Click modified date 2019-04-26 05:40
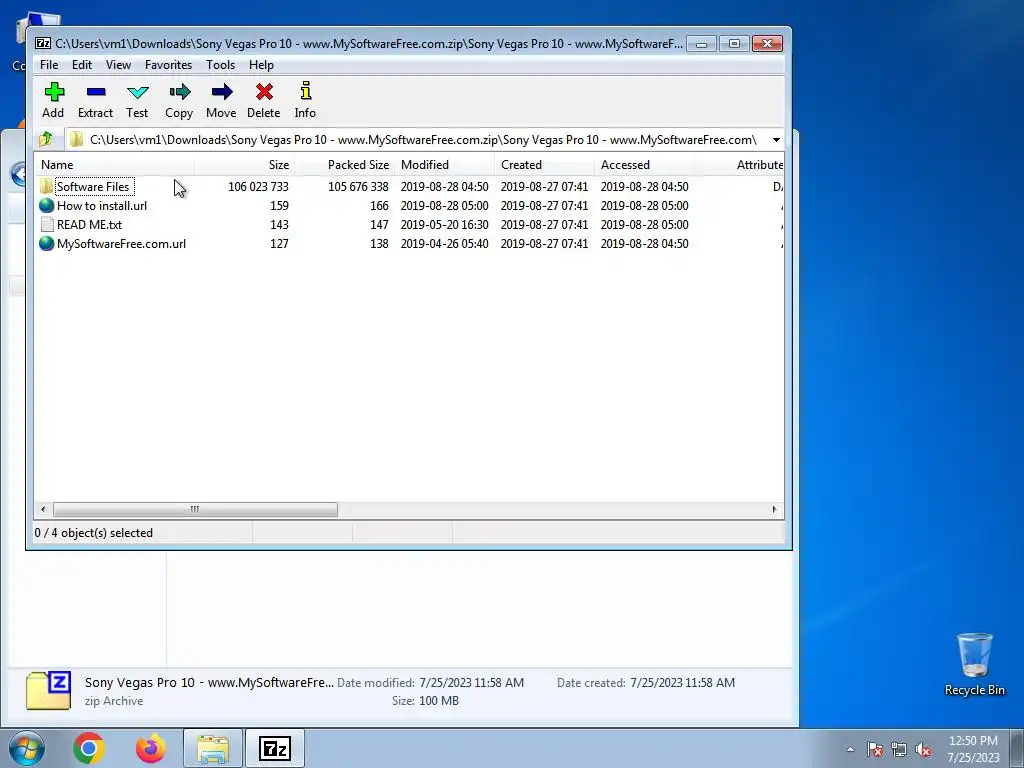 444,244
